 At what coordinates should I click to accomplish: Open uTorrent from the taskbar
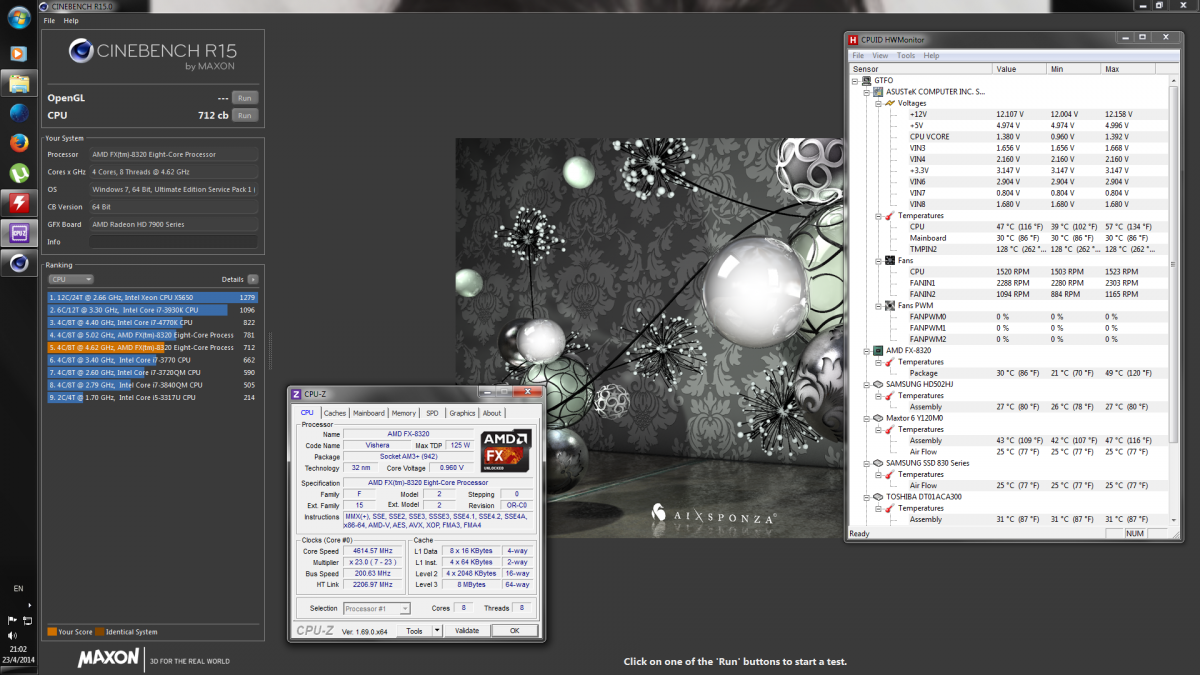(19, 173)
